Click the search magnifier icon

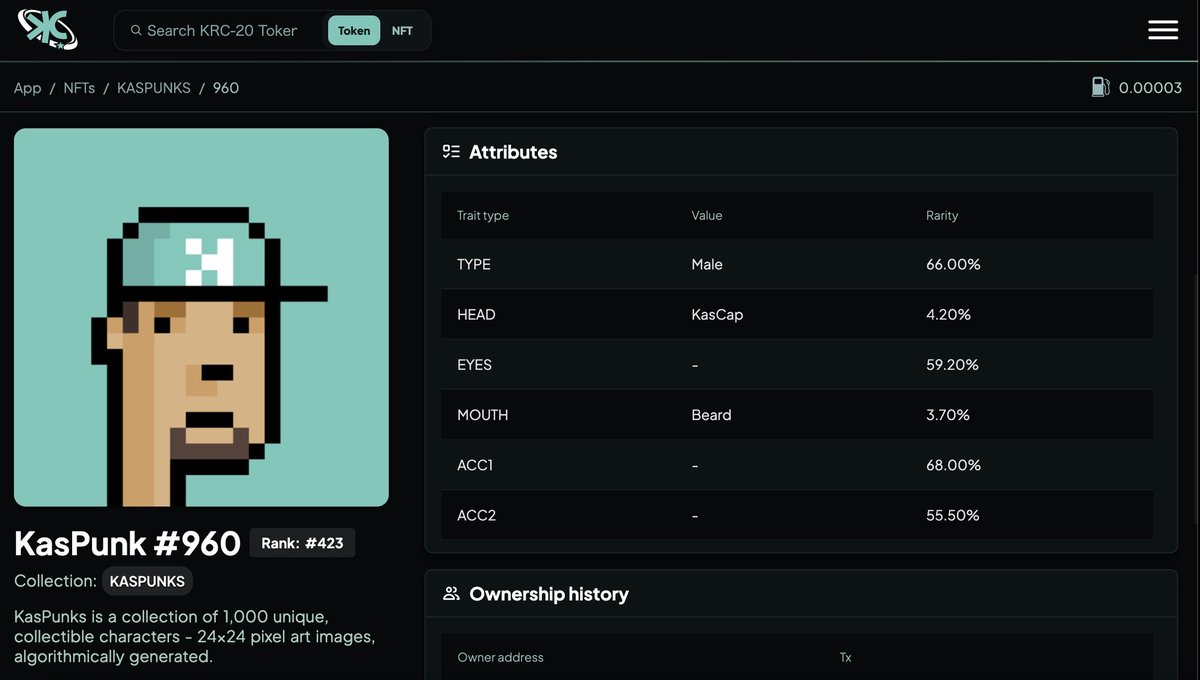(x=136, y=30)
